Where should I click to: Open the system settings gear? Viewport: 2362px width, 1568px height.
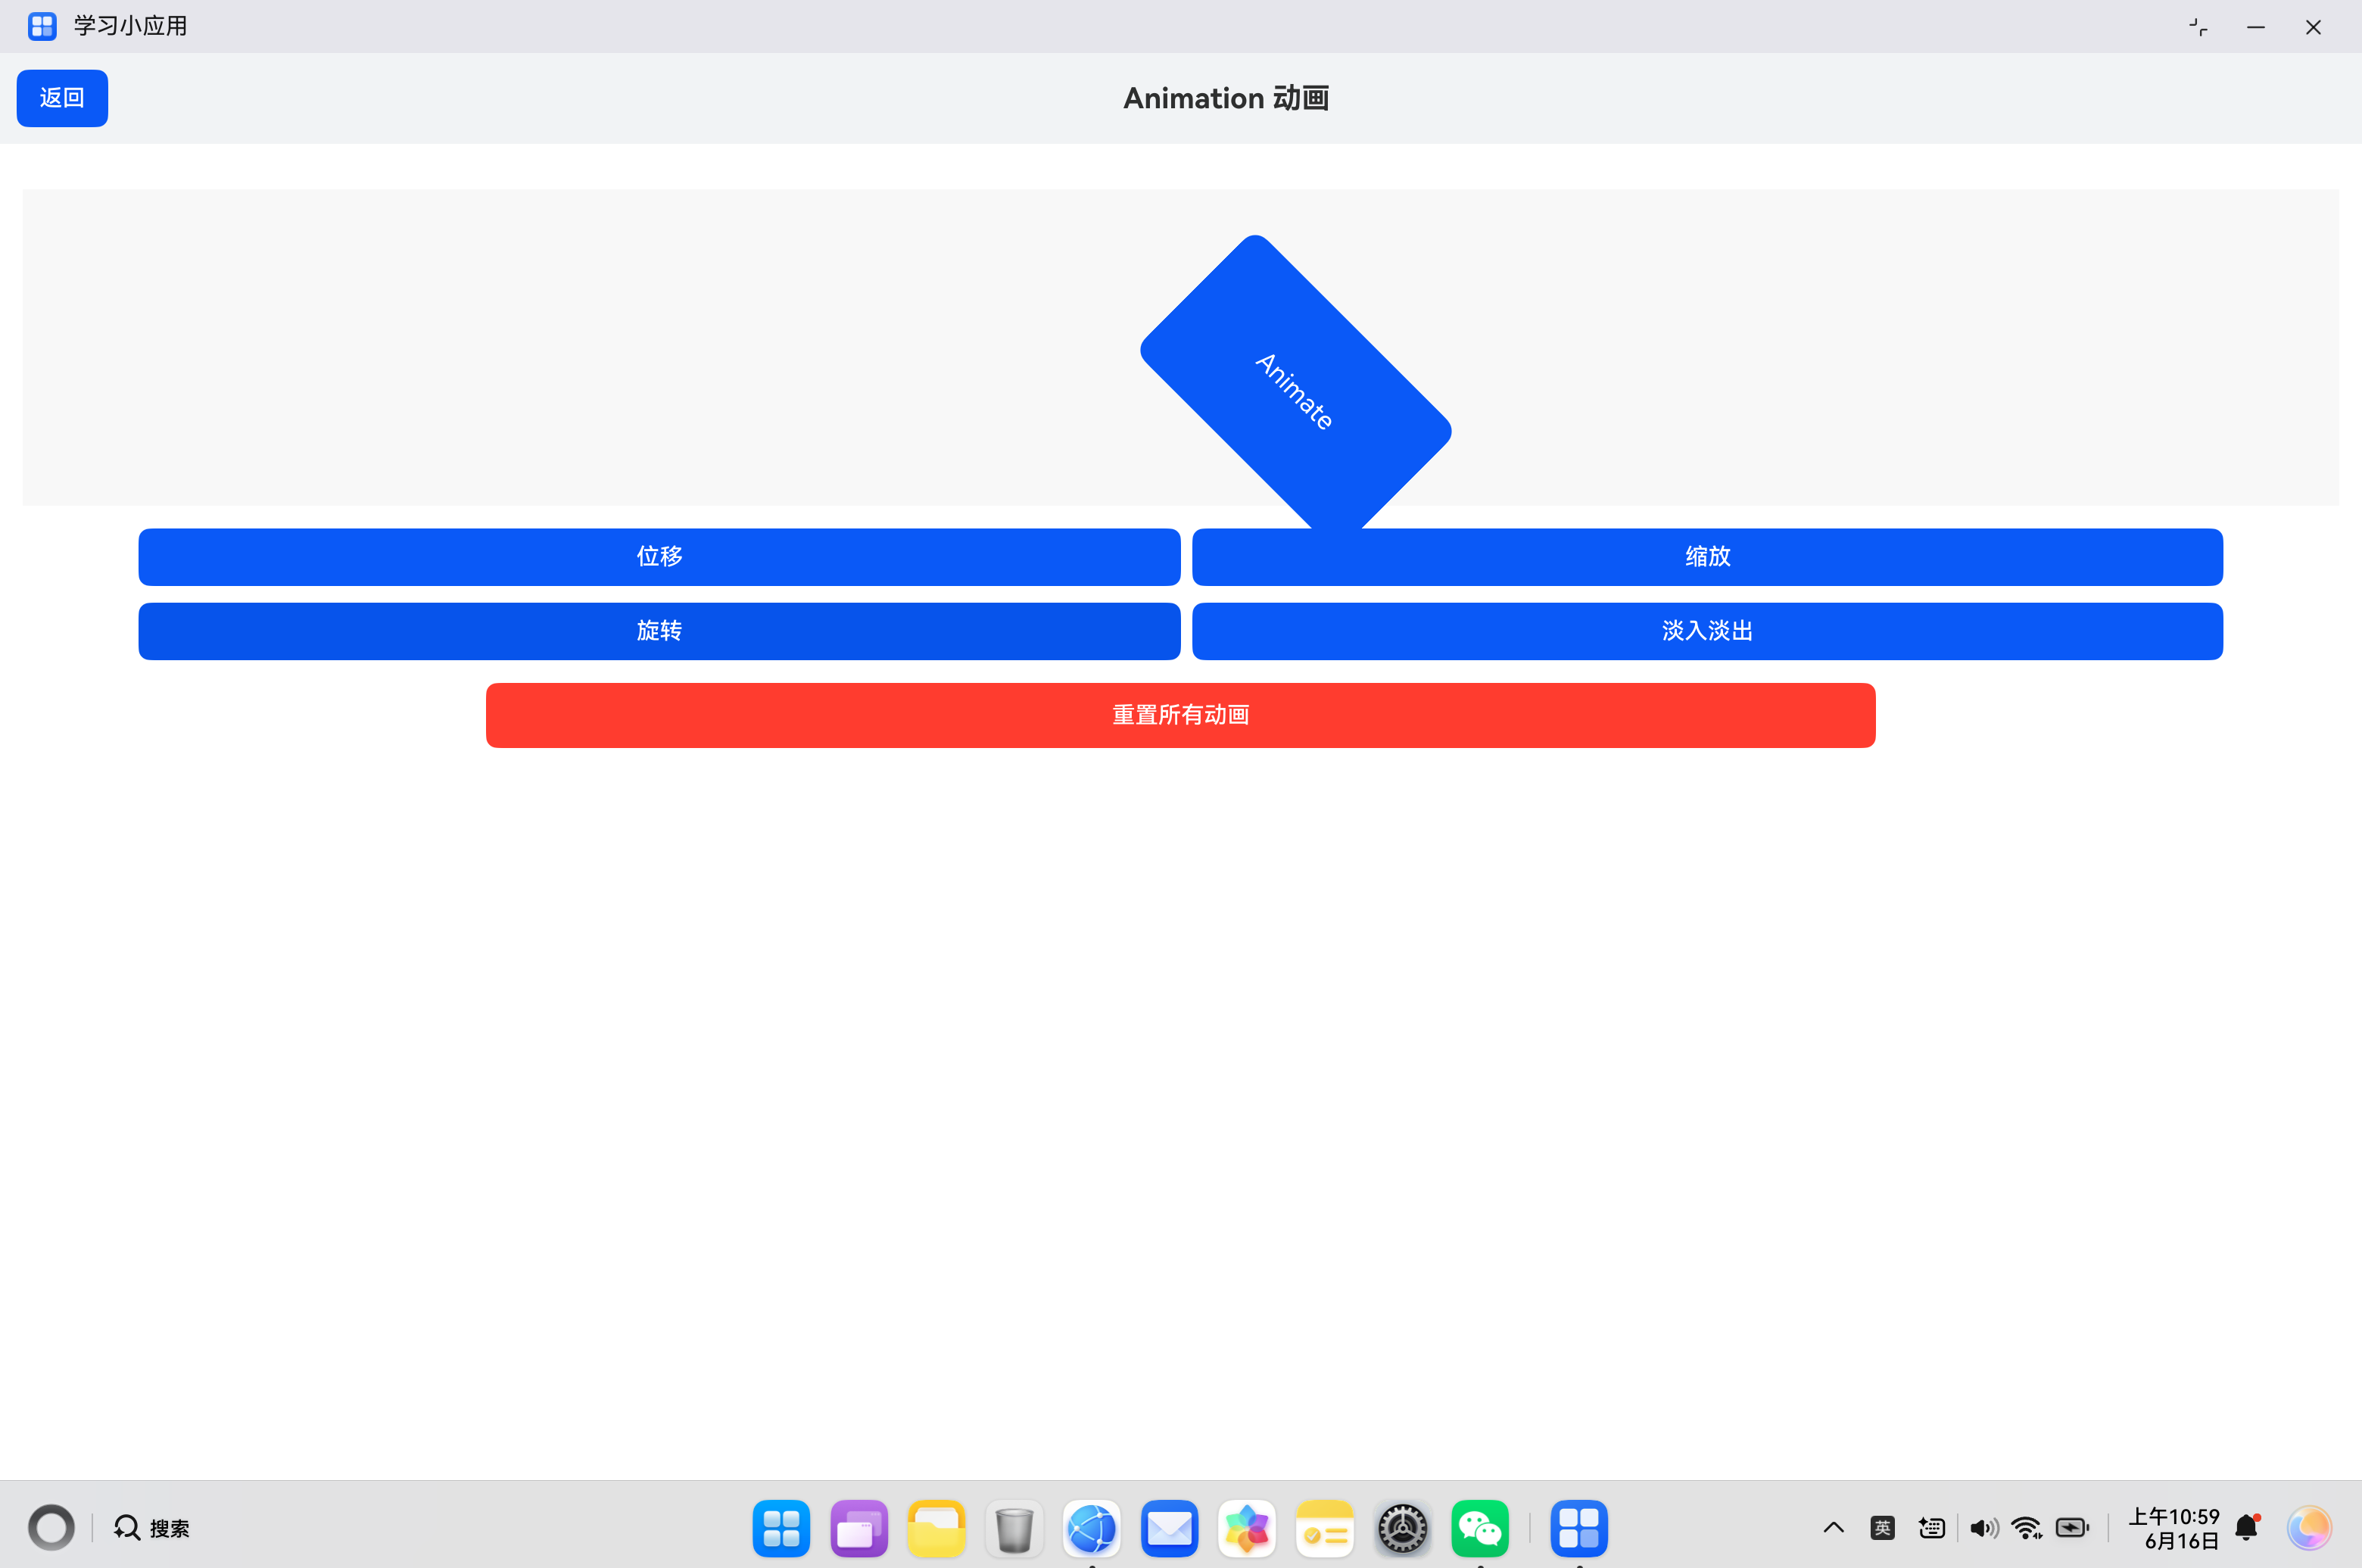(x=1403, y=1528)
